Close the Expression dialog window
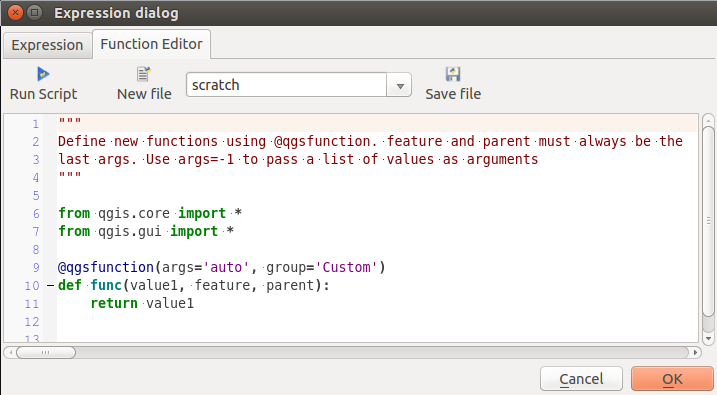Image resolution: width=717 pixels, height=395 pixels. tap(15, 12)
